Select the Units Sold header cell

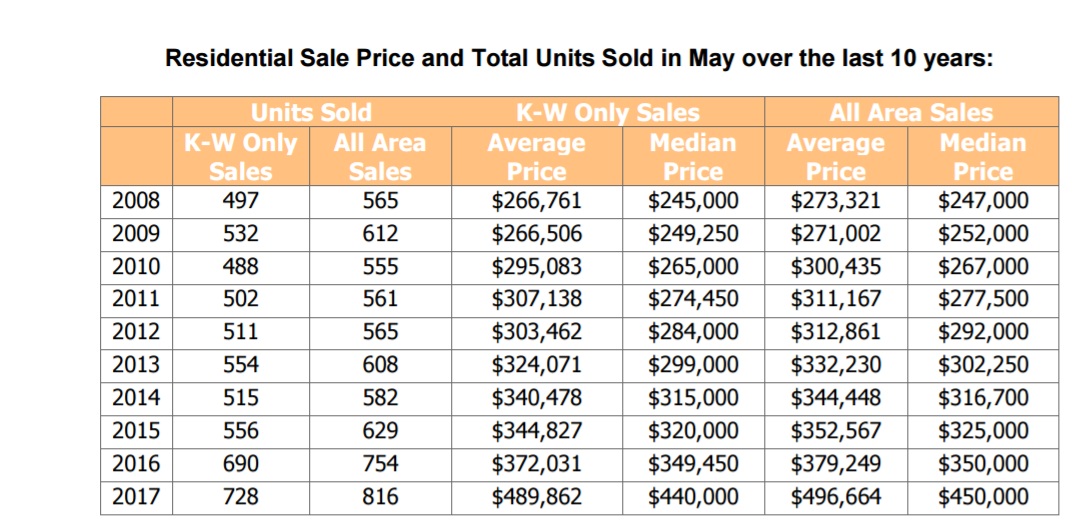click(310, 113)
